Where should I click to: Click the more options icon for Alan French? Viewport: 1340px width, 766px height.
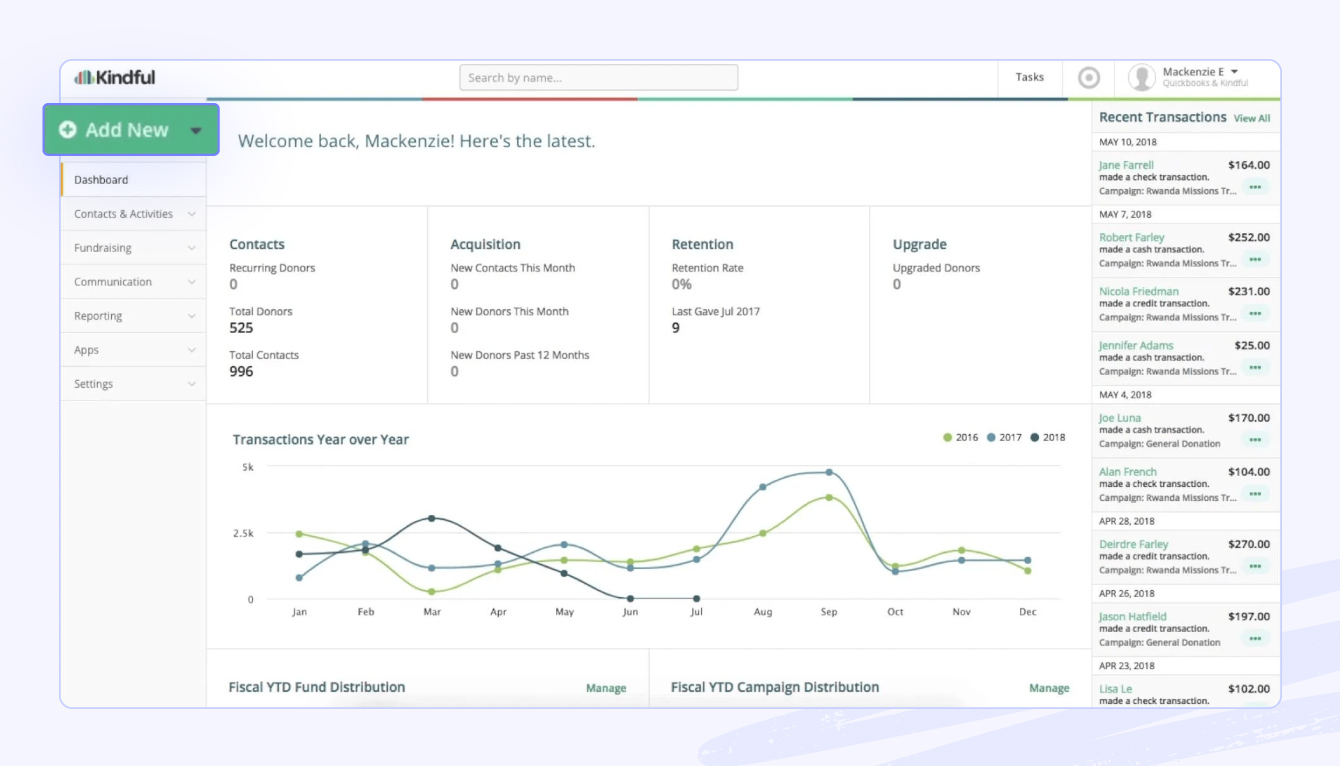1255,494
